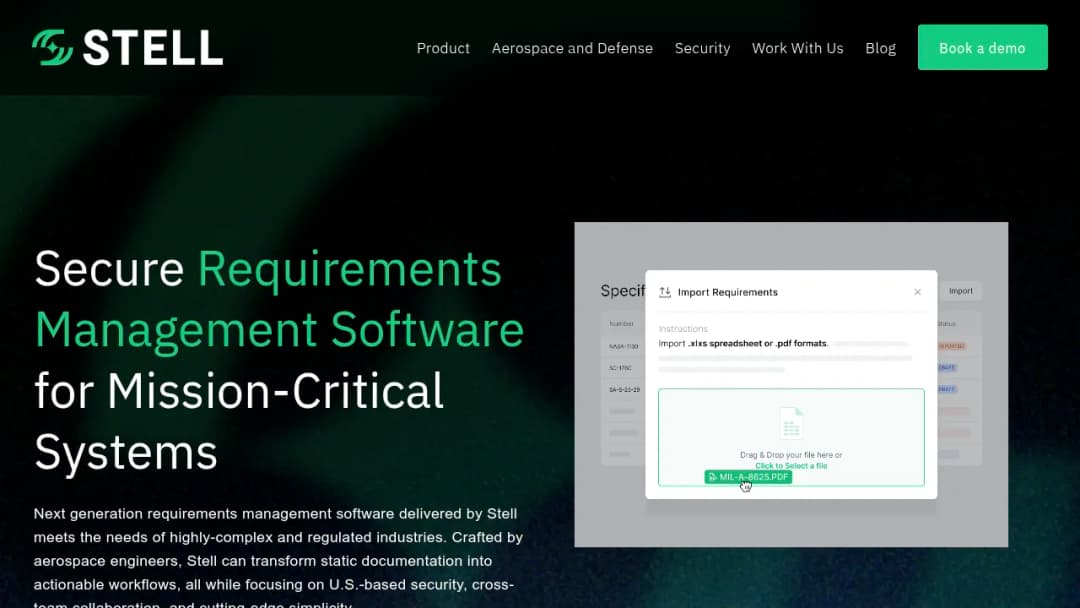The image size is (1080, 608).
Task: Click the MIL-A-8625.PDF file chip
Action: tap(748, 476)
